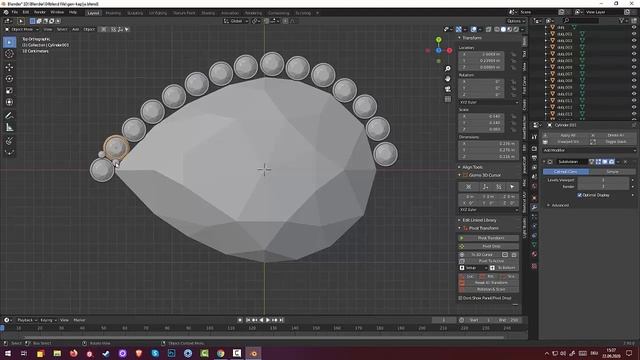Toggle lock on Location X field

point(513,54)
